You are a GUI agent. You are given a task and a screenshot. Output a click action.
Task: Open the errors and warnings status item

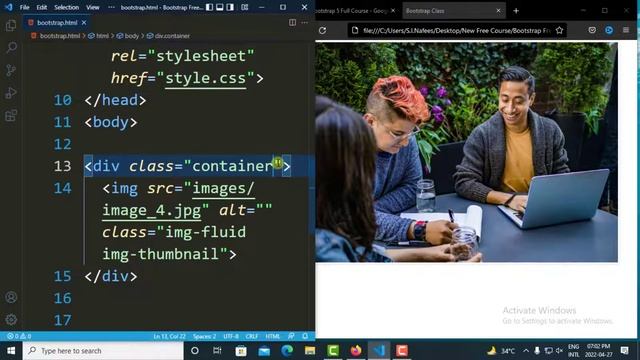pos(19,336)
